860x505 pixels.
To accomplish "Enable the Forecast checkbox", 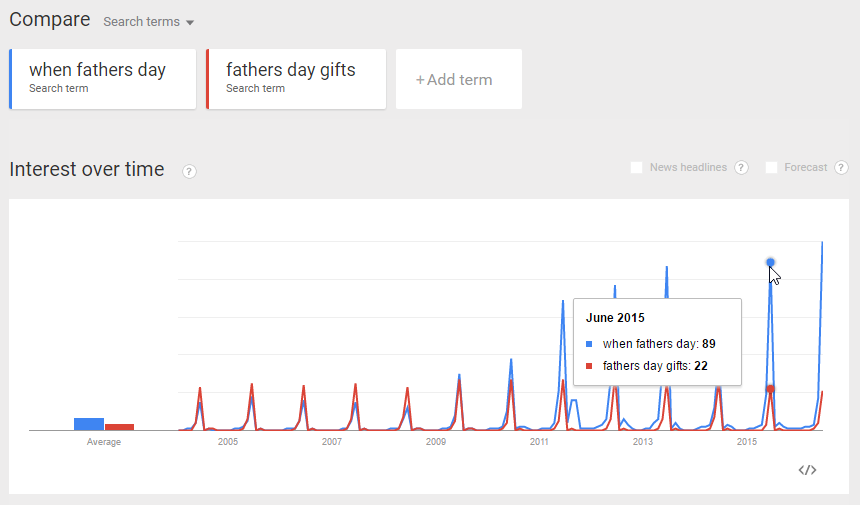I will click(x=771, y=167).
